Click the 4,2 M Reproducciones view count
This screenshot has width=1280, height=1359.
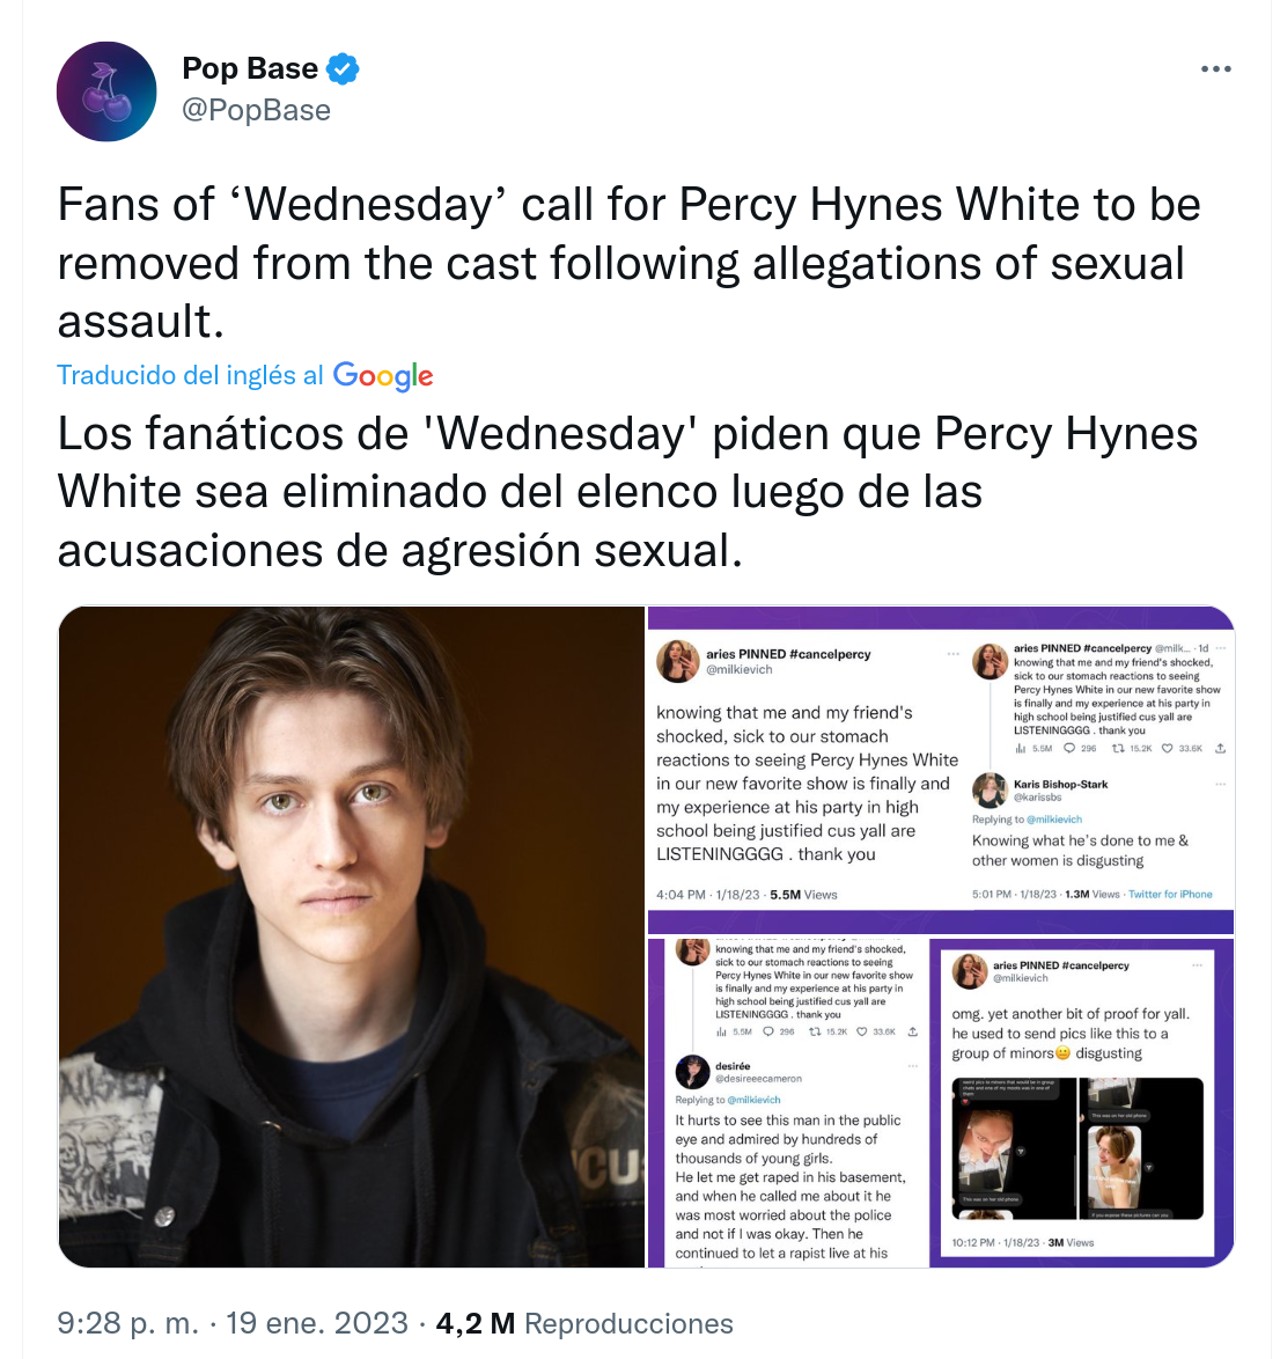[x=584, y=1323]
